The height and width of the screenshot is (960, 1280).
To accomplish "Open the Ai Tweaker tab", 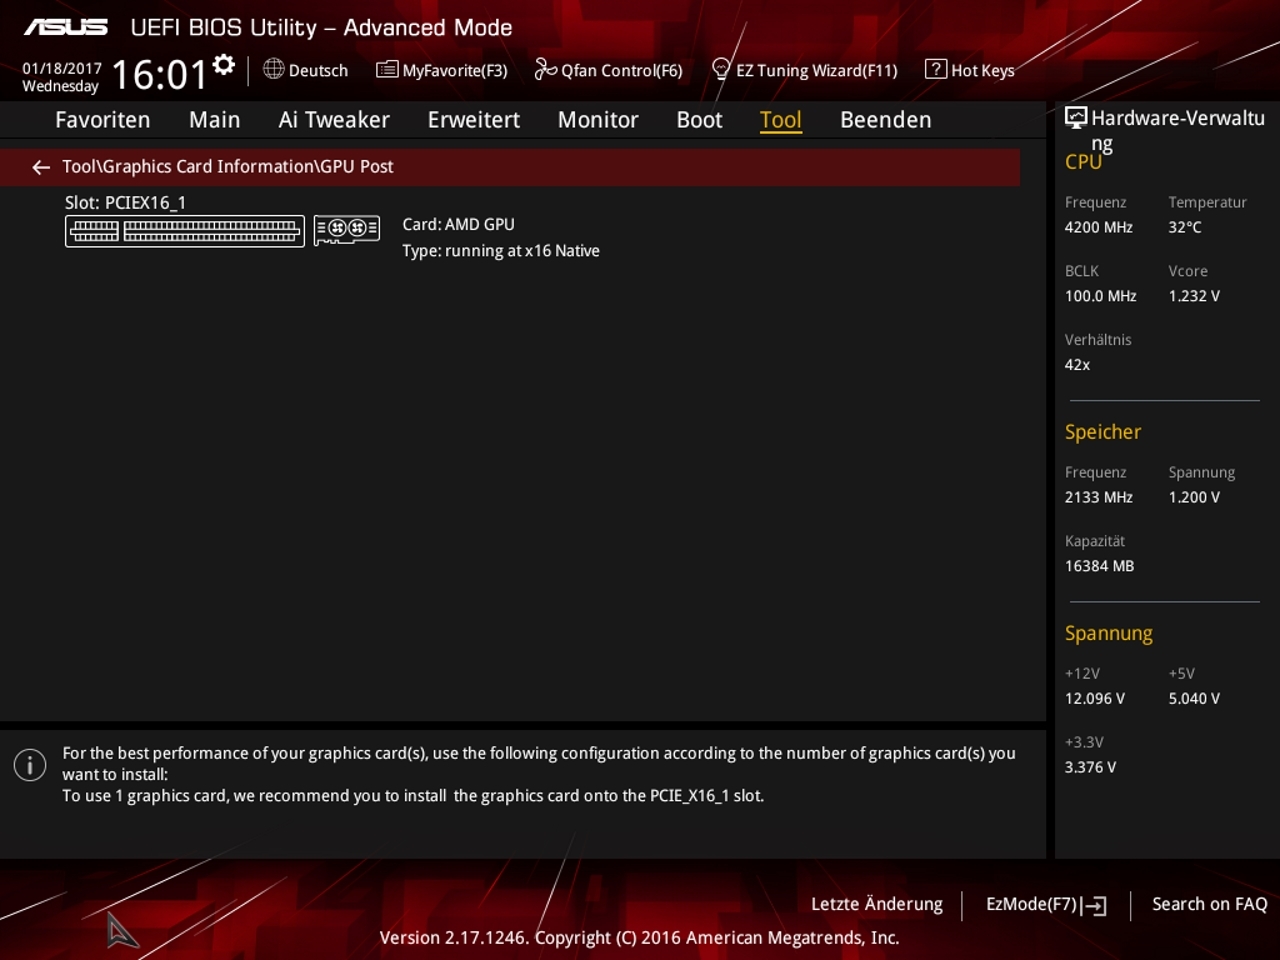I will (334, 120).
